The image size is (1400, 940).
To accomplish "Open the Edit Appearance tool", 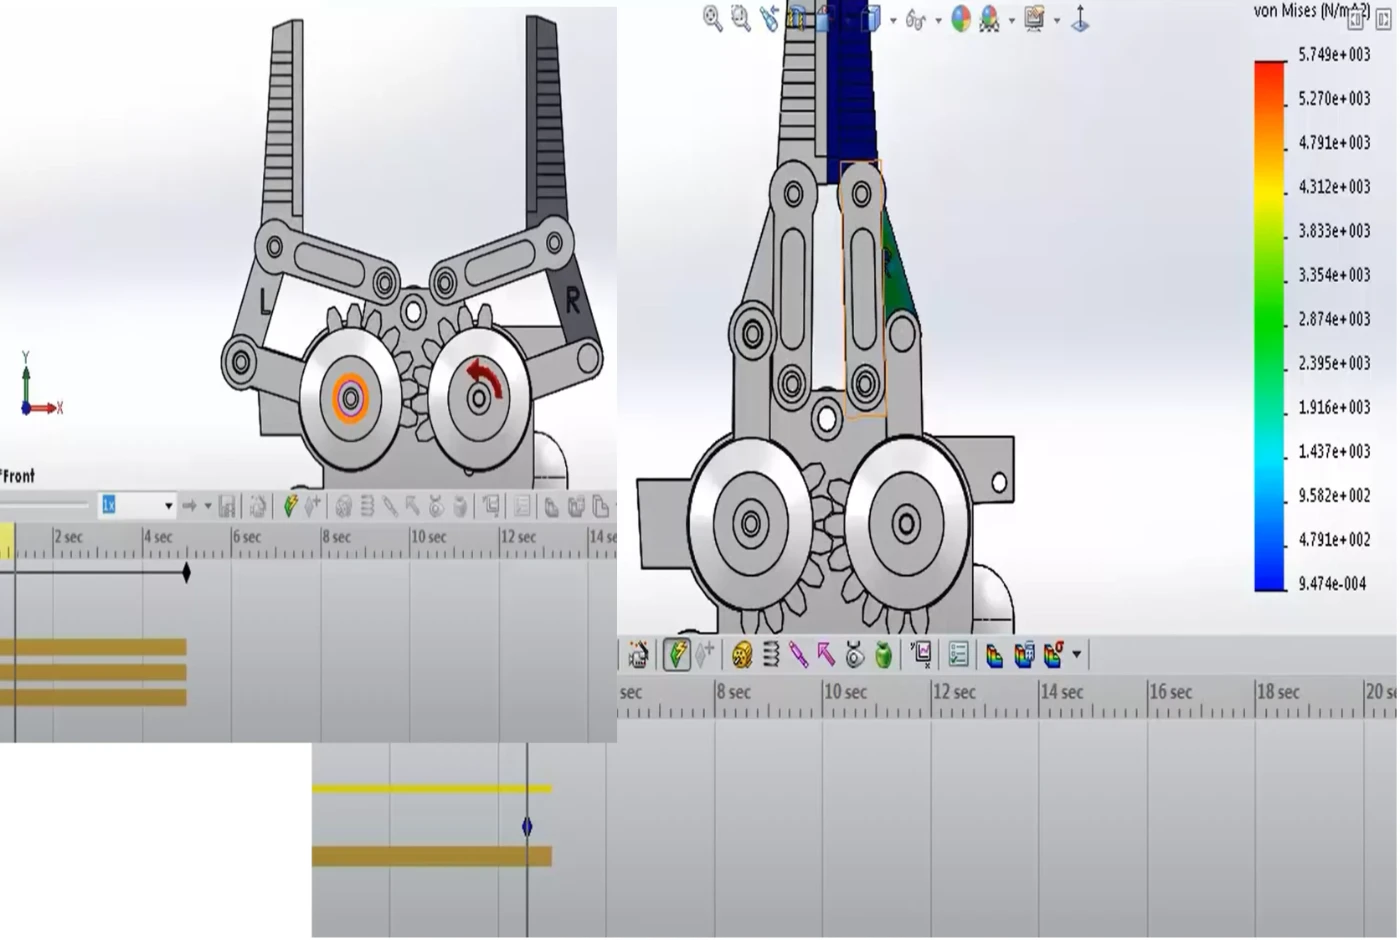I will click(x=961, y=20).
